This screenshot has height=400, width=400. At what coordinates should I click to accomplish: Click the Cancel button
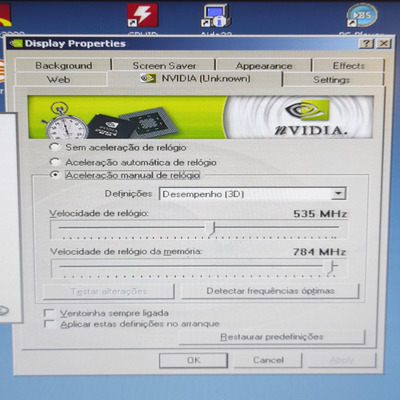tap(268, 360)
